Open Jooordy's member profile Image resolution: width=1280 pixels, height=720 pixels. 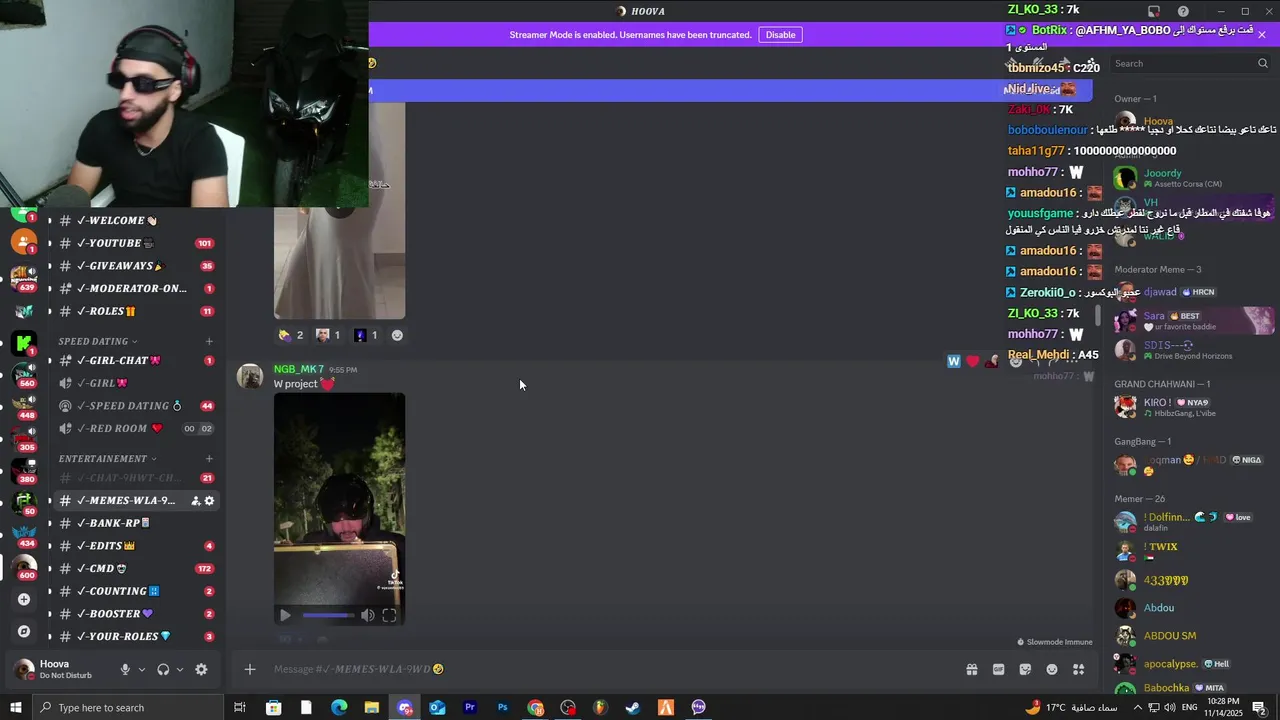point(1190,178)
